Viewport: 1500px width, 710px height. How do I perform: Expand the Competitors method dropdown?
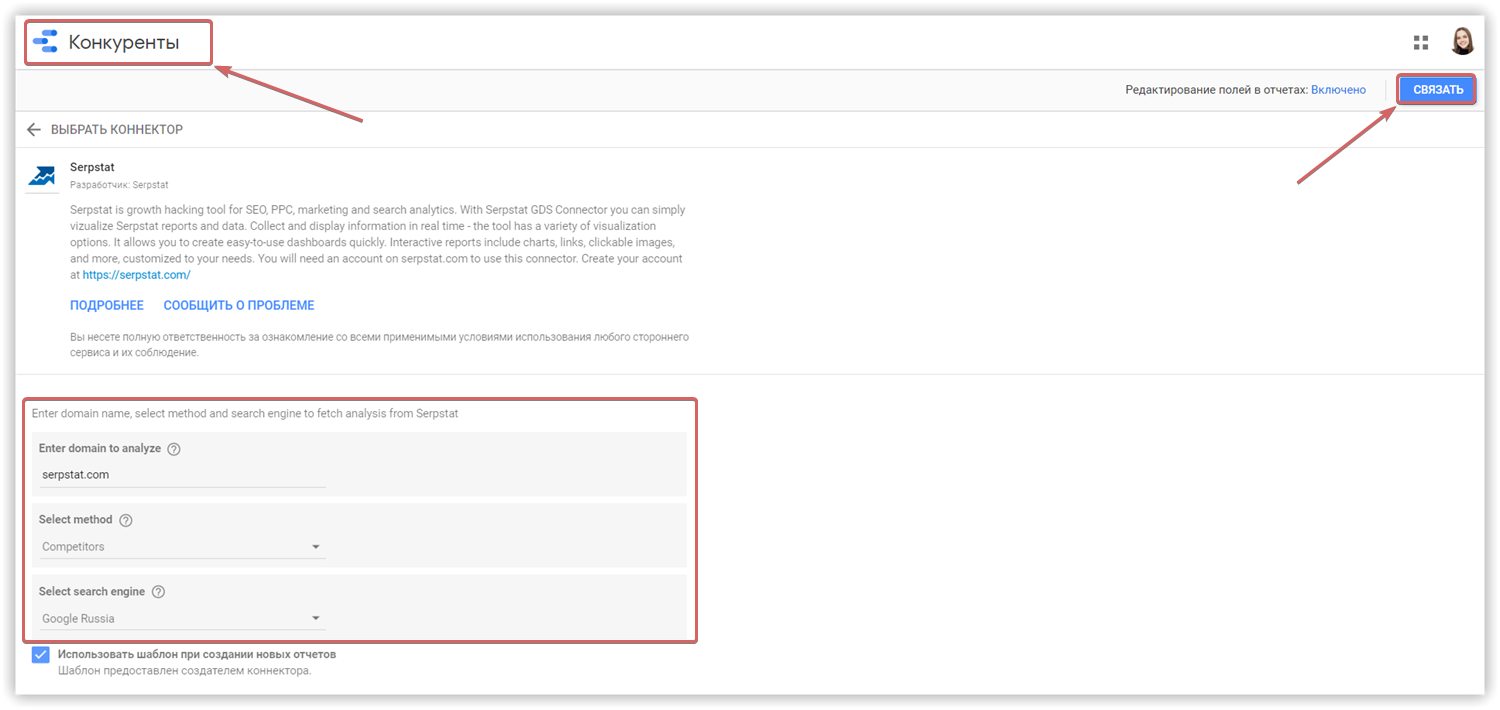click(x=182, y=547)
